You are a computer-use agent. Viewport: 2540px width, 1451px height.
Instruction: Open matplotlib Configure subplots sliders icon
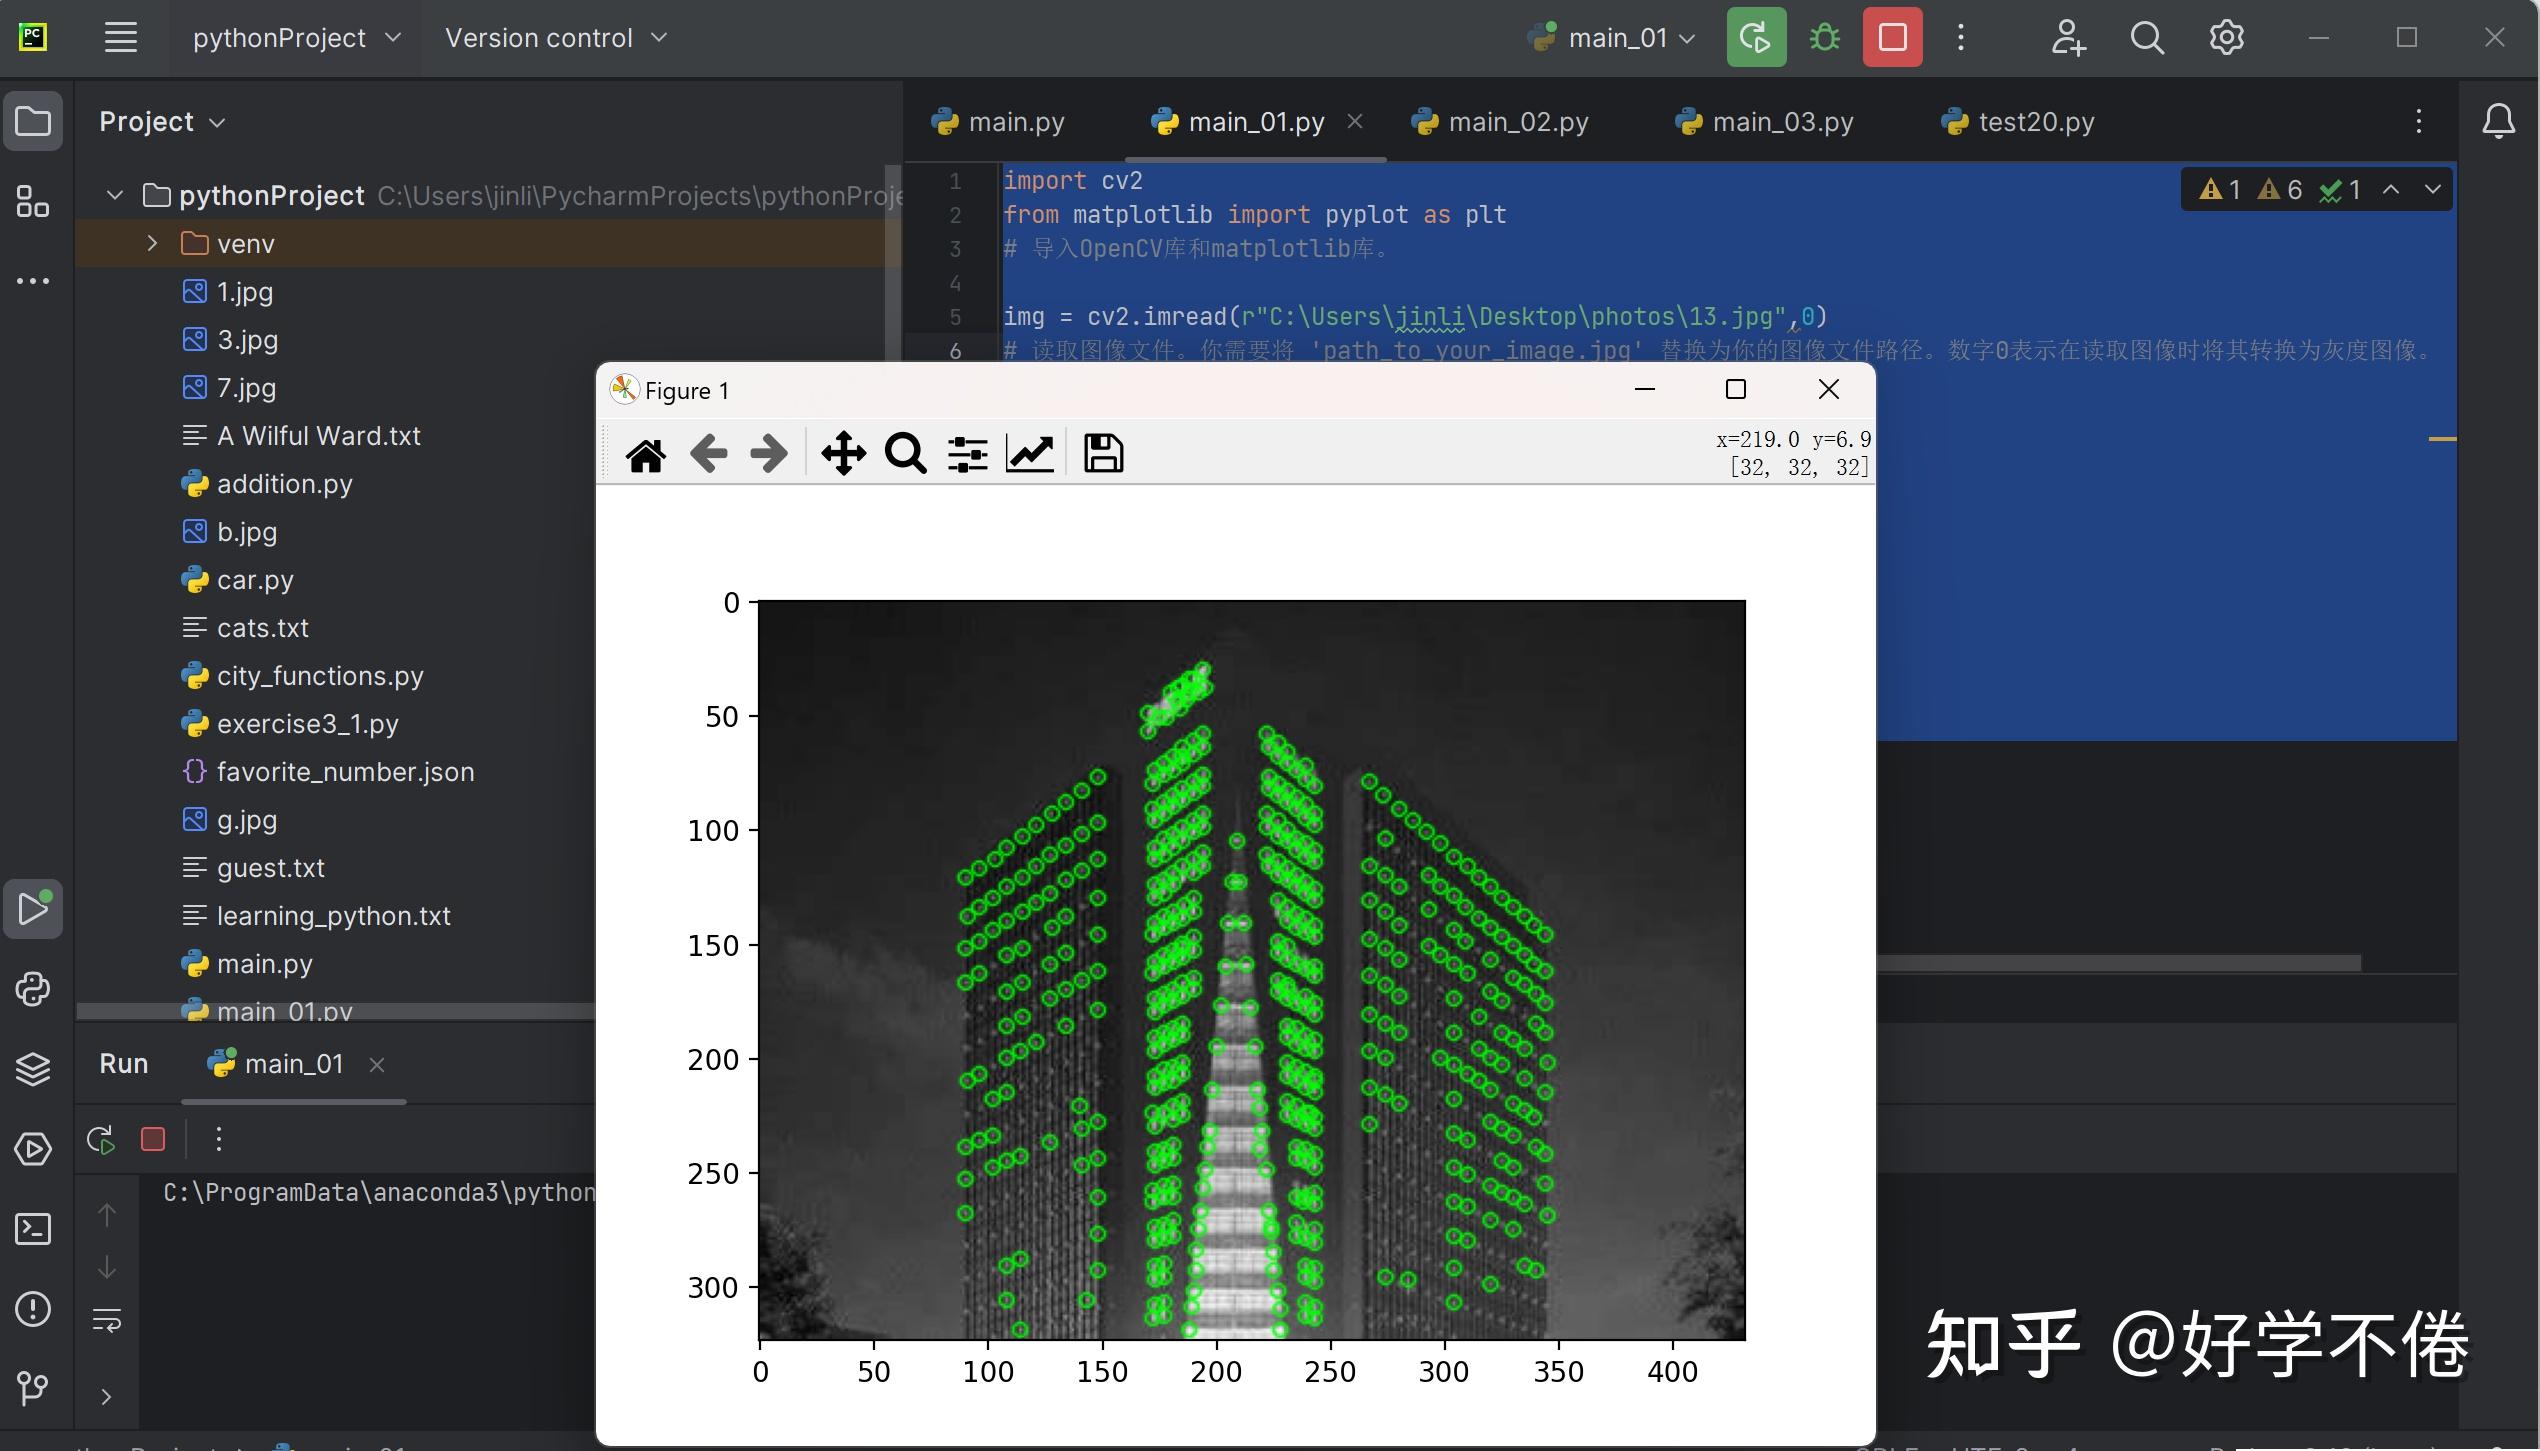pos(967,454)
